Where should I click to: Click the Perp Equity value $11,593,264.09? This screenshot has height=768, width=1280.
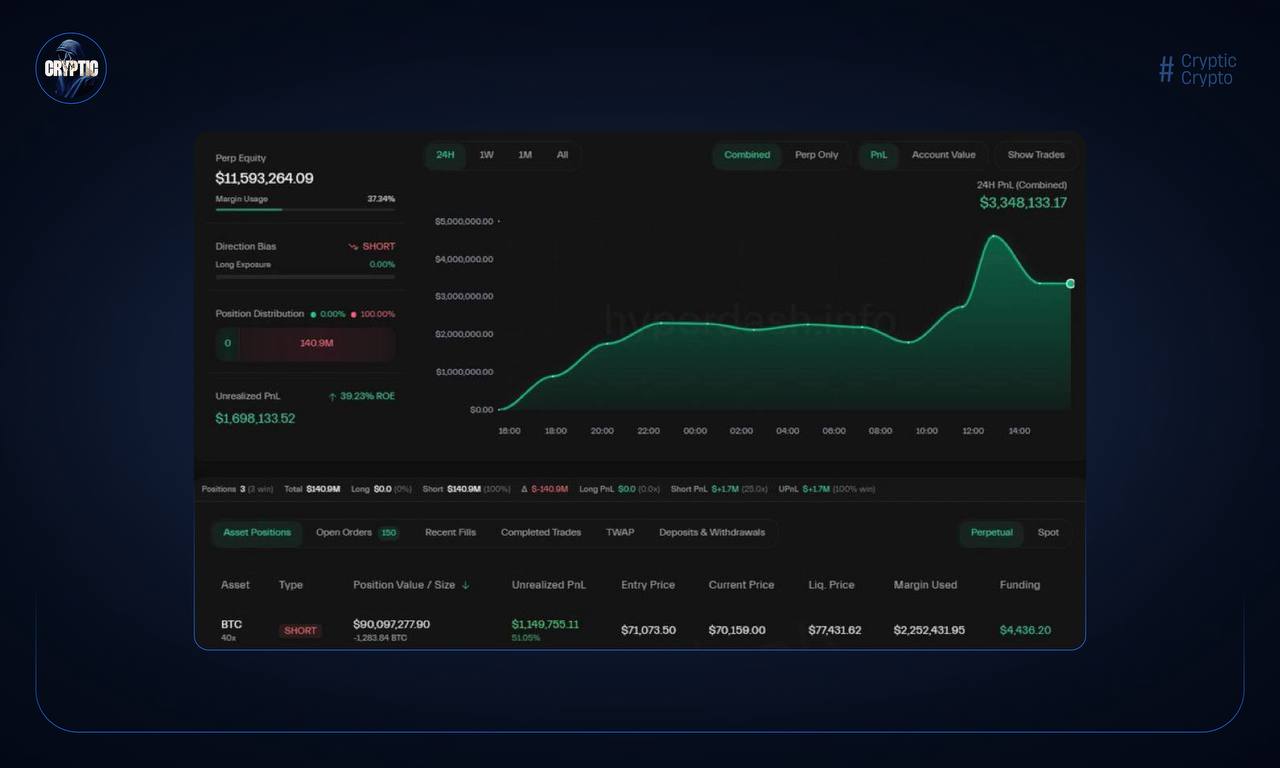(x=264, y=178)
